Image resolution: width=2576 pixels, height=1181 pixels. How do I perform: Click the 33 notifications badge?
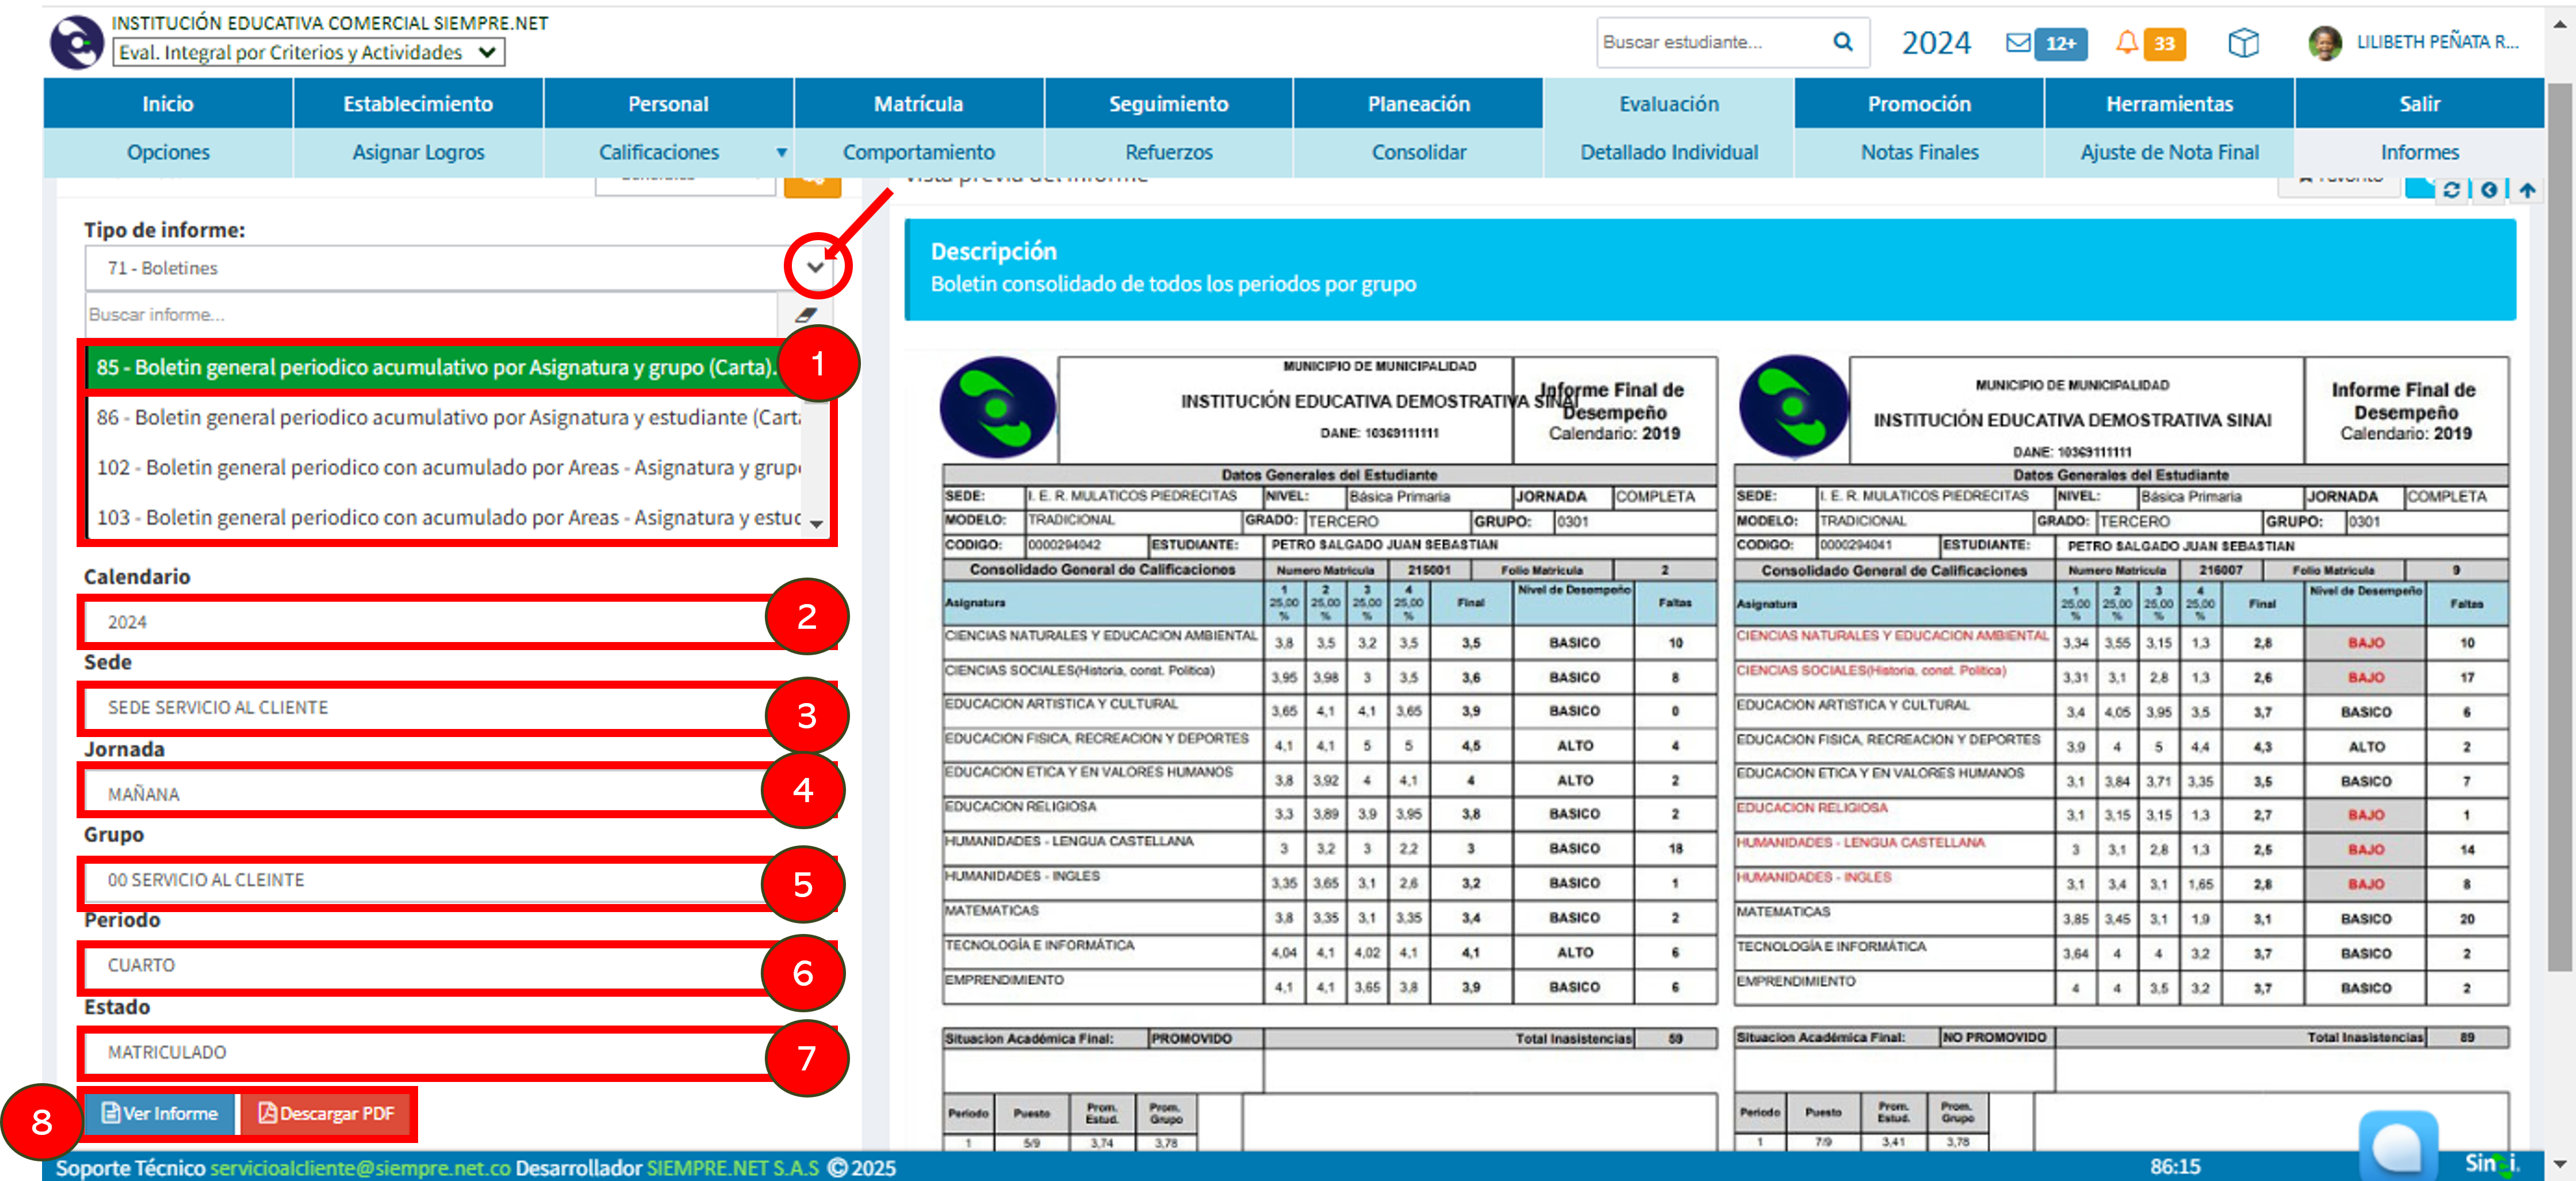coord(2164,43)
